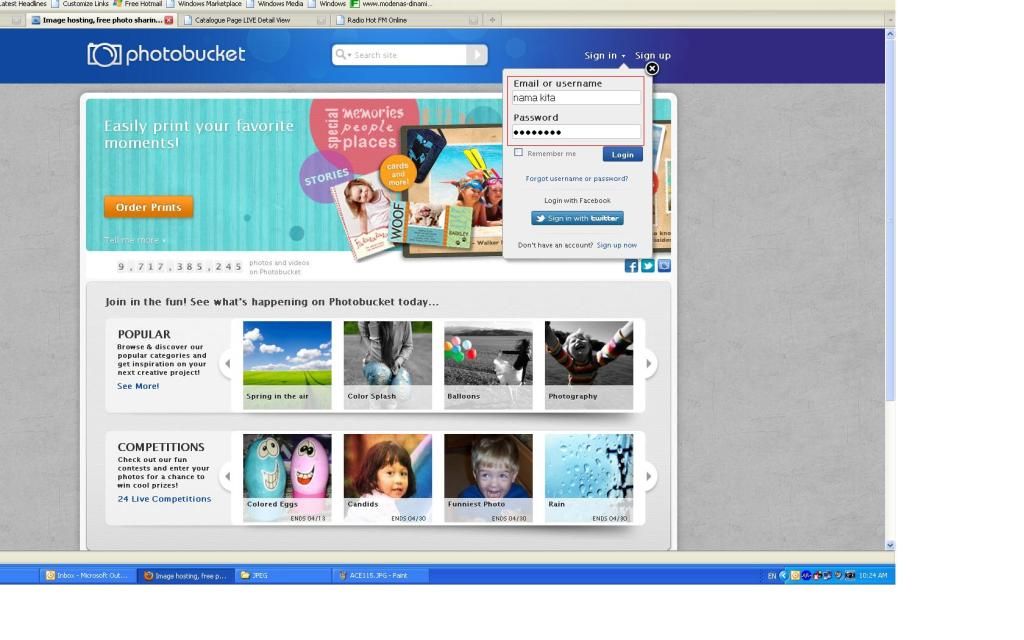Collapse the Sign in dropdown
The height and width of the screenshot is (640, 1024).
[x=605, y=56]
